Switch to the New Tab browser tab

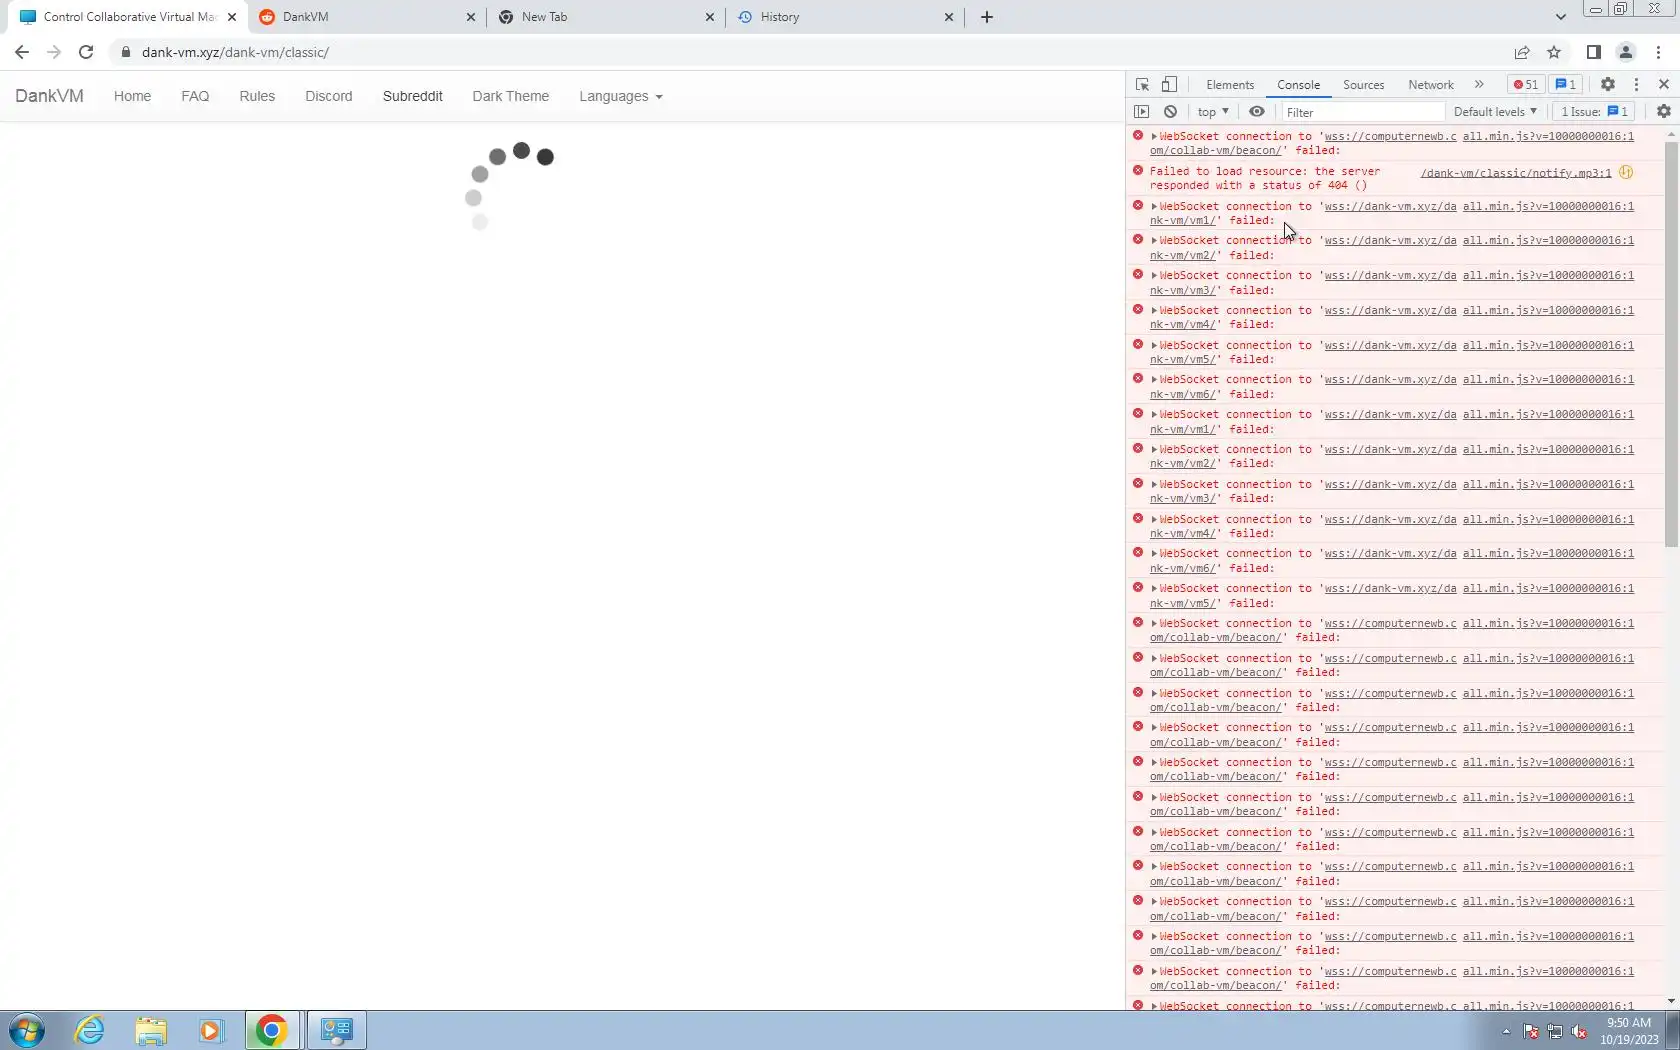(x=606, y=17)
